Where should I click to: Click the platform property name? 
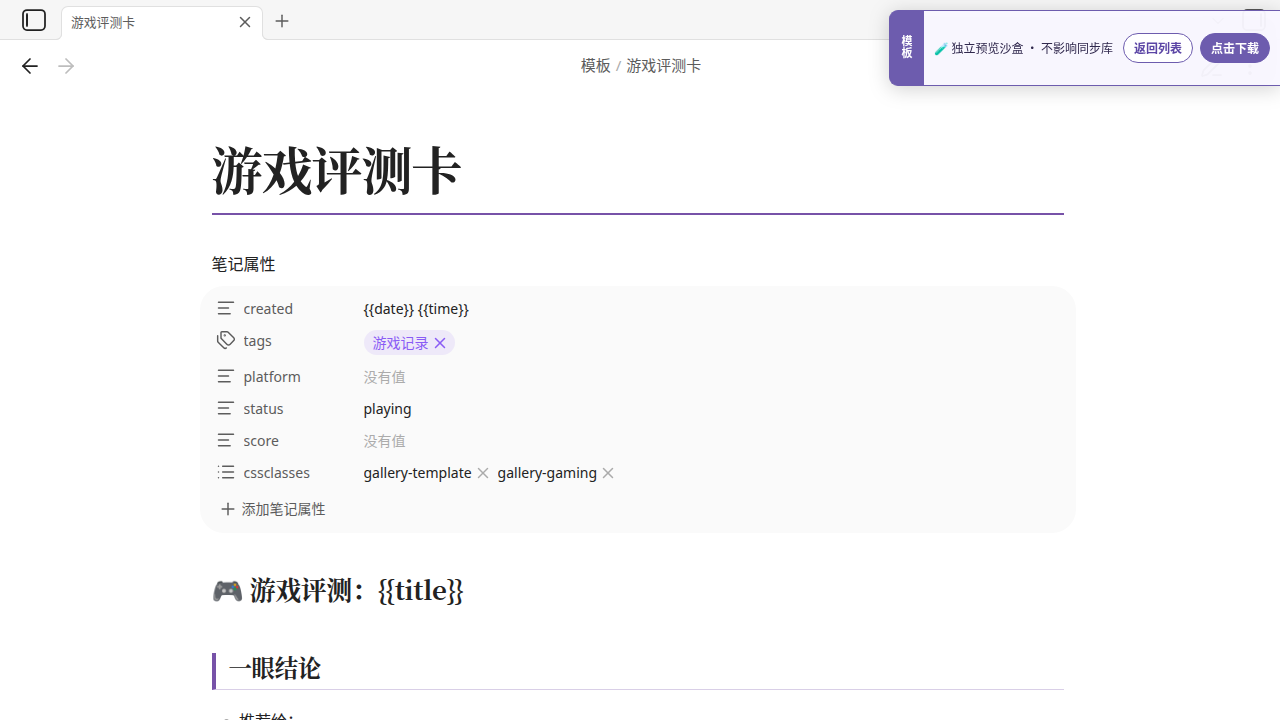click(x=272, y=377)
